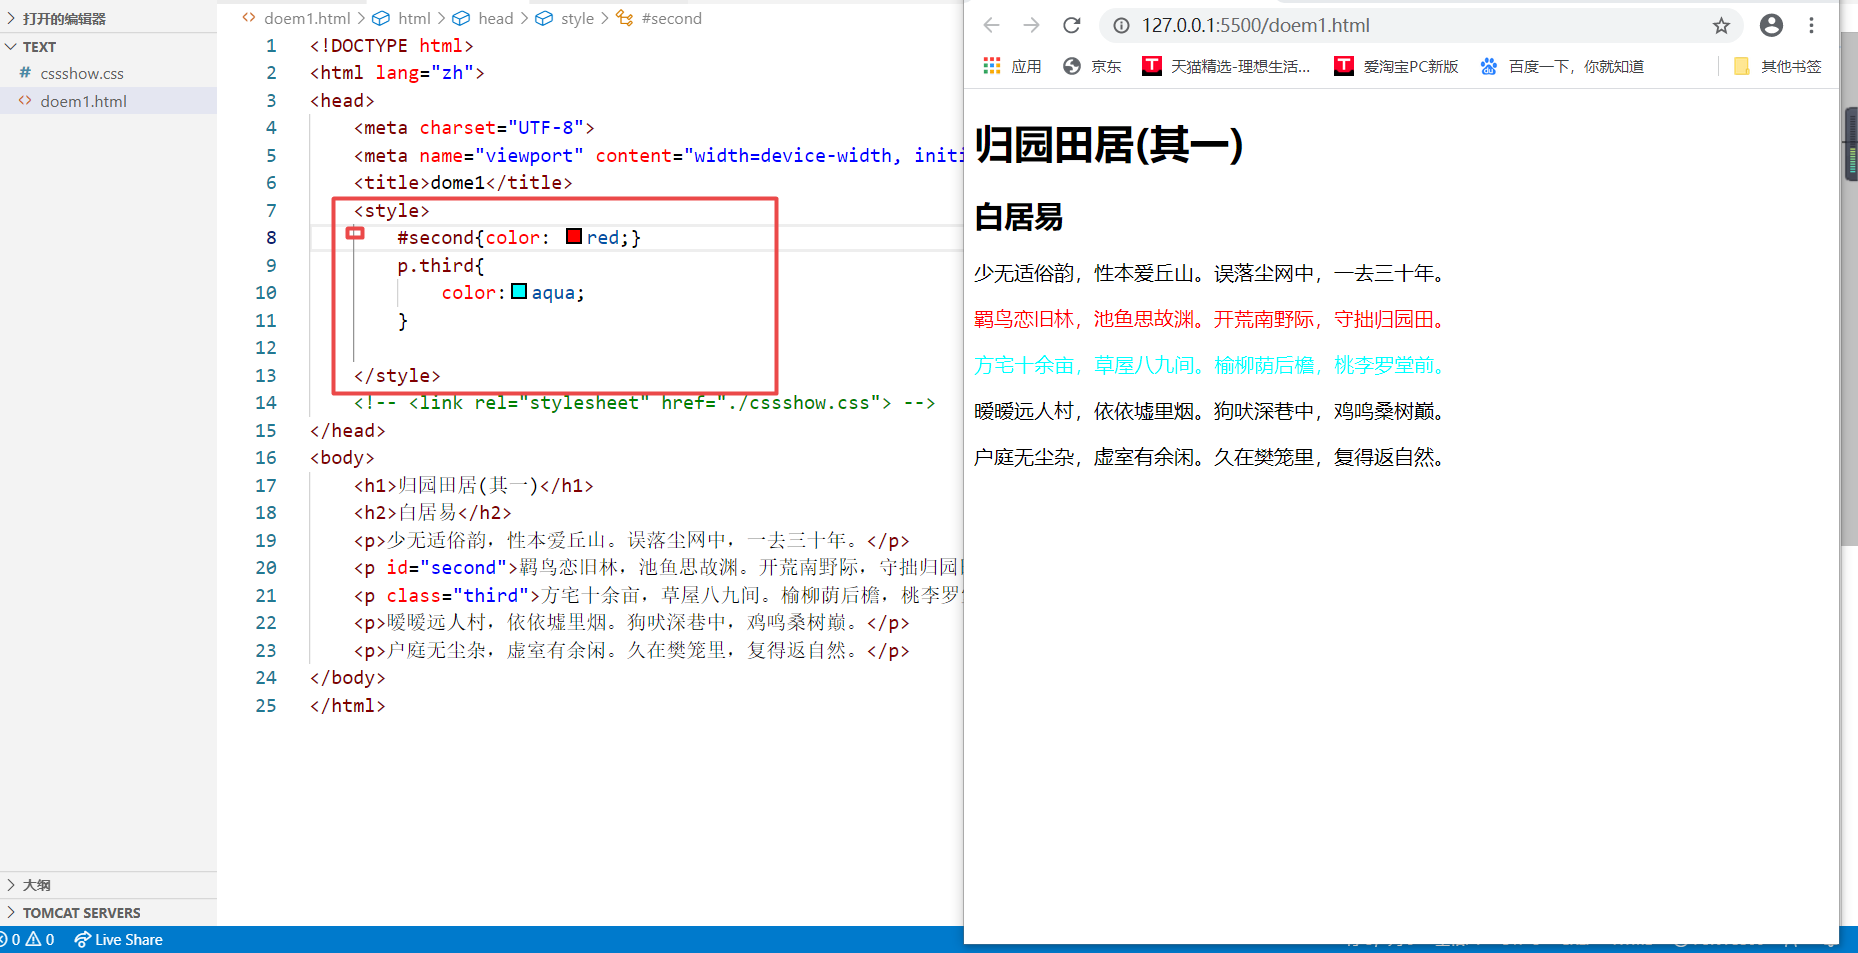Select the style breadcrumb item
The image size is (1858, 953).
tap(577, 18)
